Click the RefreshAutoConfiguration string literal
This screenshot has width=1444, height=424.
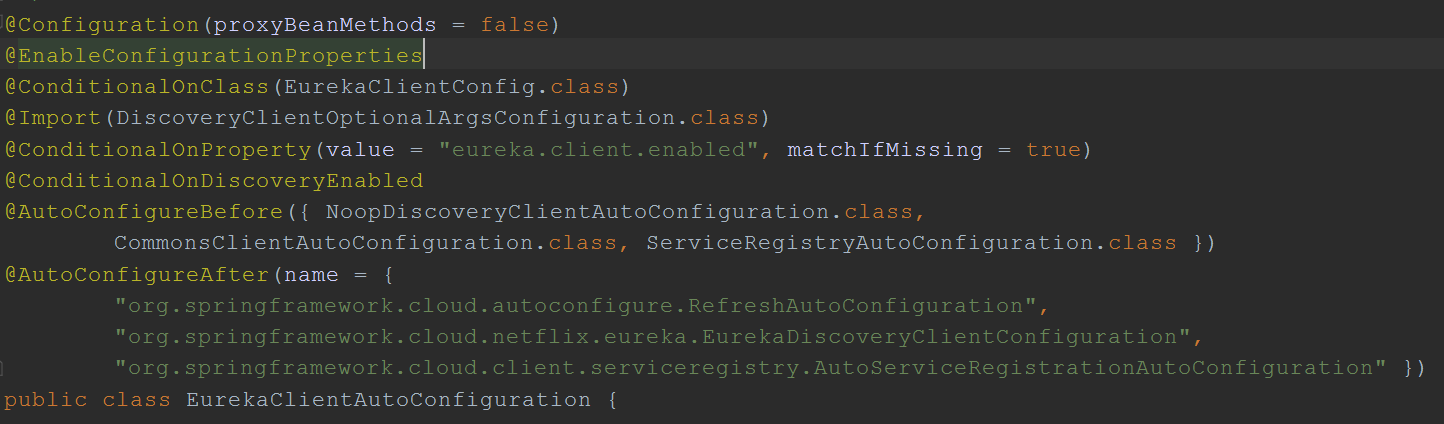point(577,305)
